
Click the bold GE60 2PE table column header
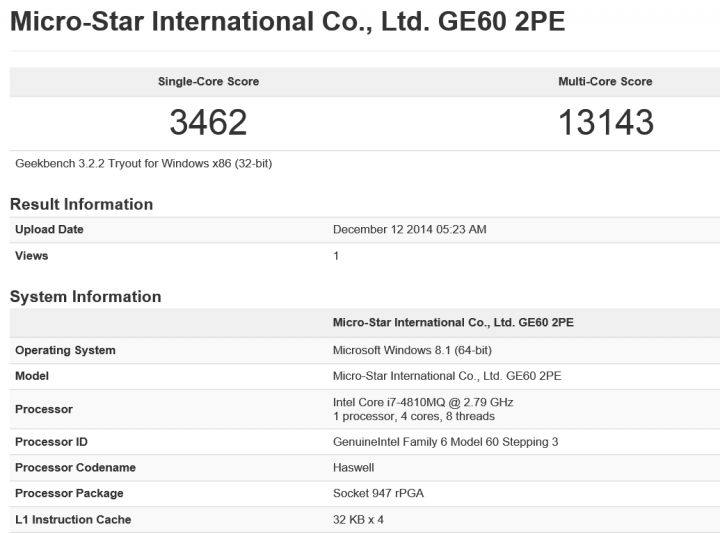(x=453, y=322)
